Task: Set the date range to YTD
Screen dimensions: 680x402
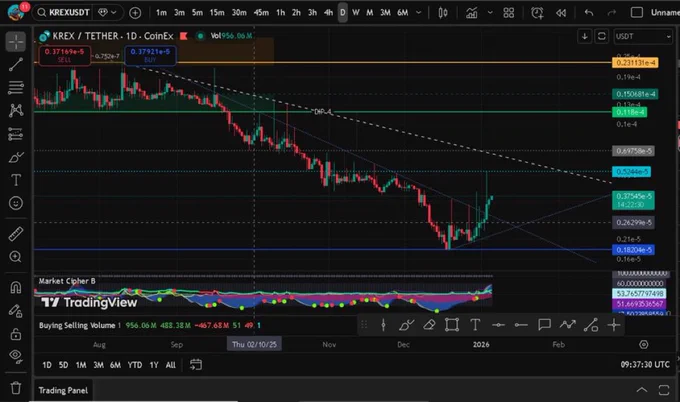Action: [134, 365]
